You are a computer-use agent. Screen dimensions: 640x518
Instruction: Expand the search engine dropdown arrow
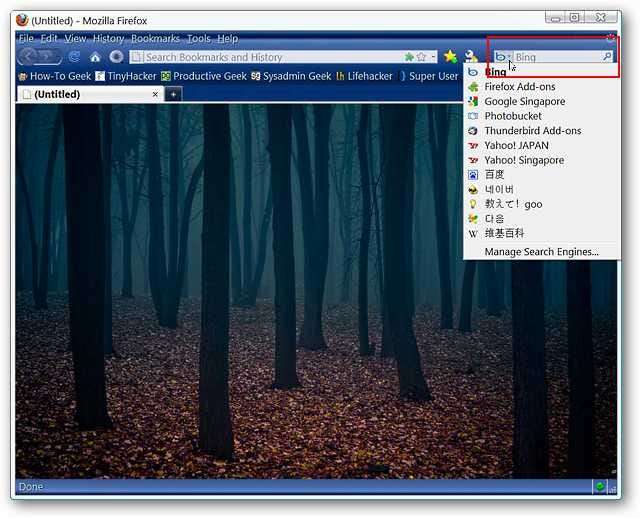pyautogui.click(x=510, y=58)
